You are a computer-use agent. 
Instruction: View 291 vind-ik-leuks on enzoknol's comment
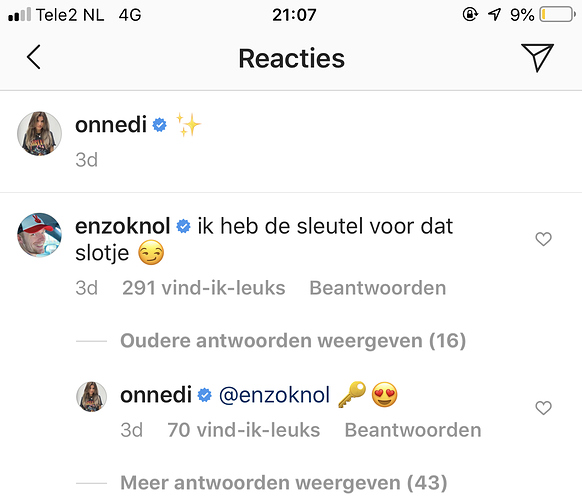[x=204, y=288]
